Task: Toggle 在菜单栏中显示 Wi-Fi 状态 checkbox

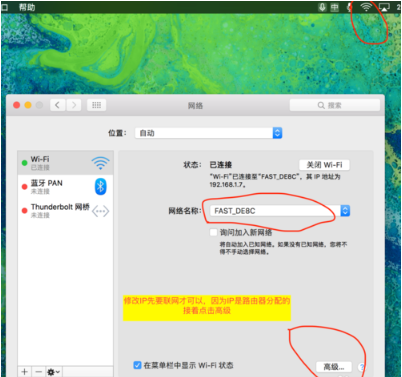Action: pos(137,365)
